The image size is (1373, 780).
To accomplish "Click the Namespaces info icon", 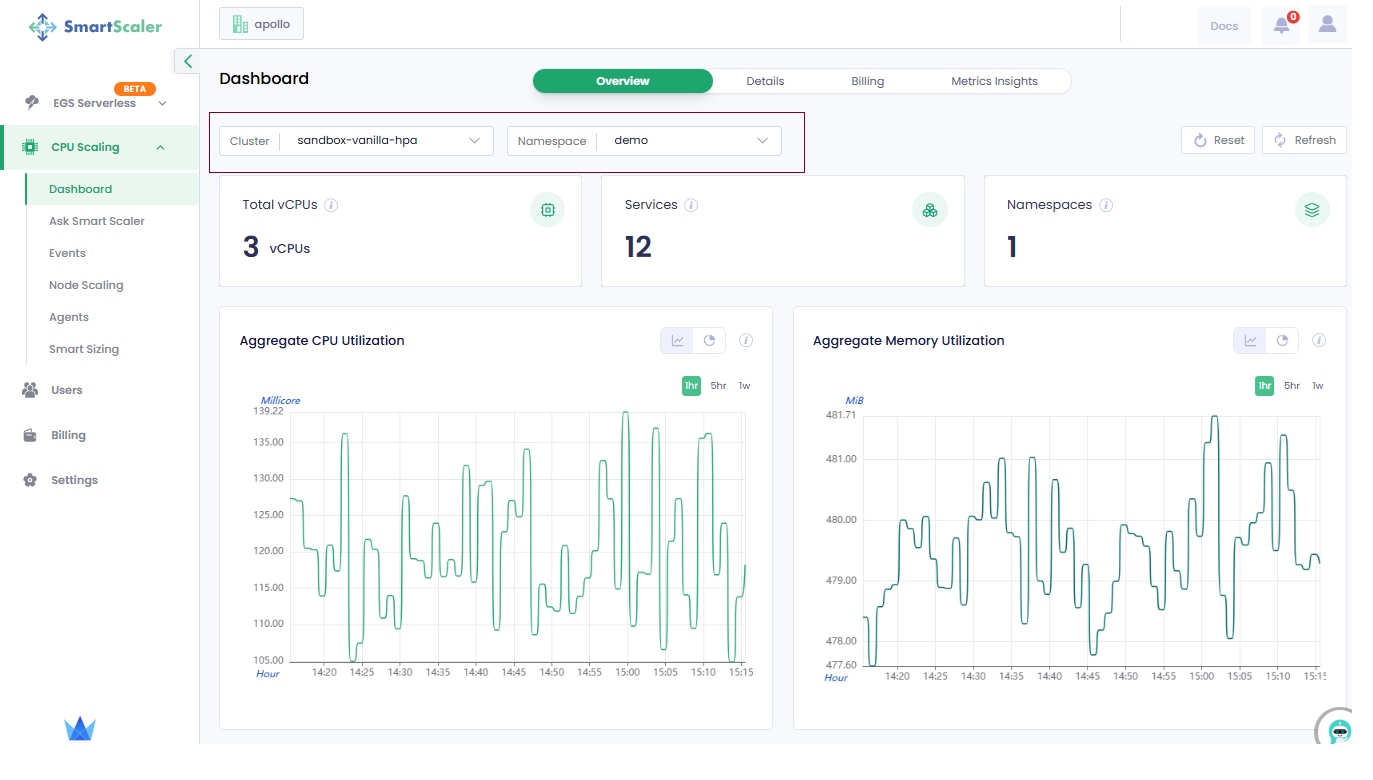I will point(1106,205).
